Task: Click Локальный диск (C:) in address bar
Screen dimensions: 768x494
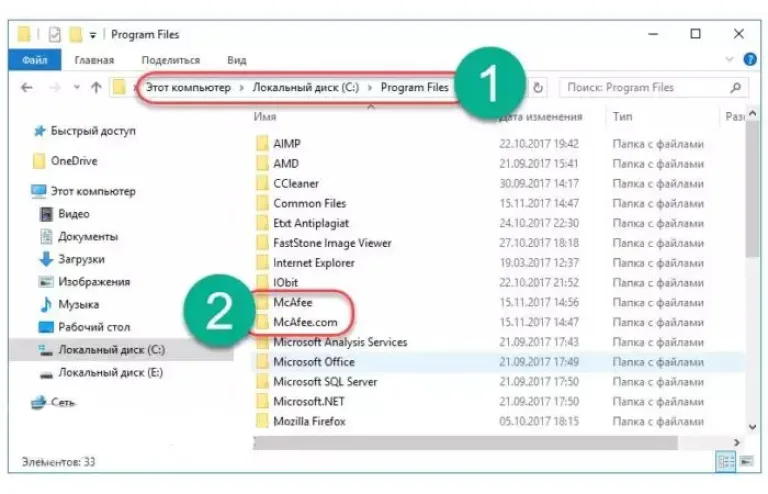Action: (x=306, y=88)
